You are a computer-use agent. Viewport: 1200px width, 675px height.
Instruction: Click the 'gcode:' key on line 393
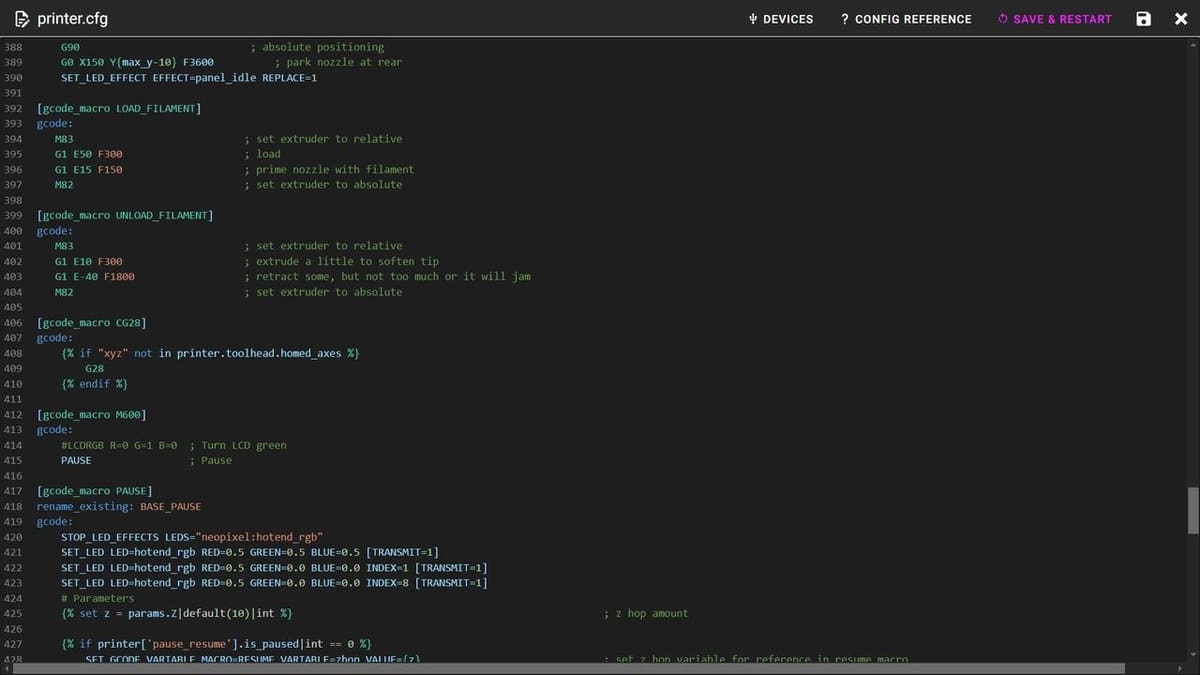coord(55,123)
